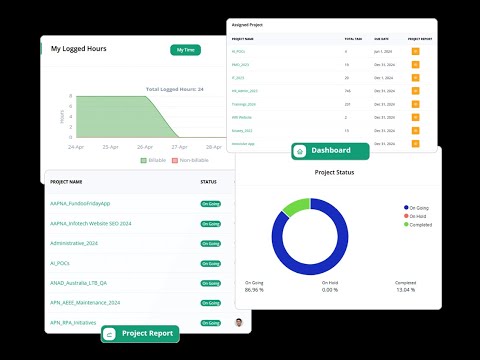Viewport: 480px width, 360px height.
Task: Click PROJECT NAME header in project report list
Action: click(66, 182)
